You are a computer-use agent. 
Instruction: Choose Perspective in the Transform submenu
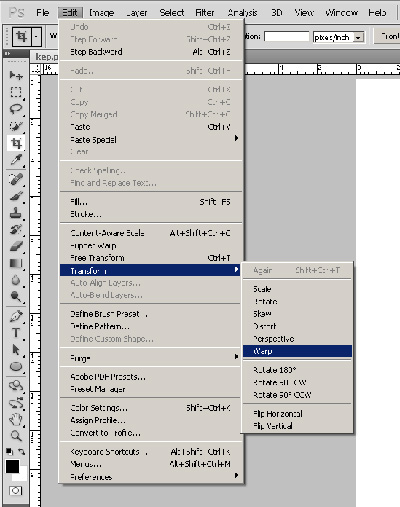(297, 339)
